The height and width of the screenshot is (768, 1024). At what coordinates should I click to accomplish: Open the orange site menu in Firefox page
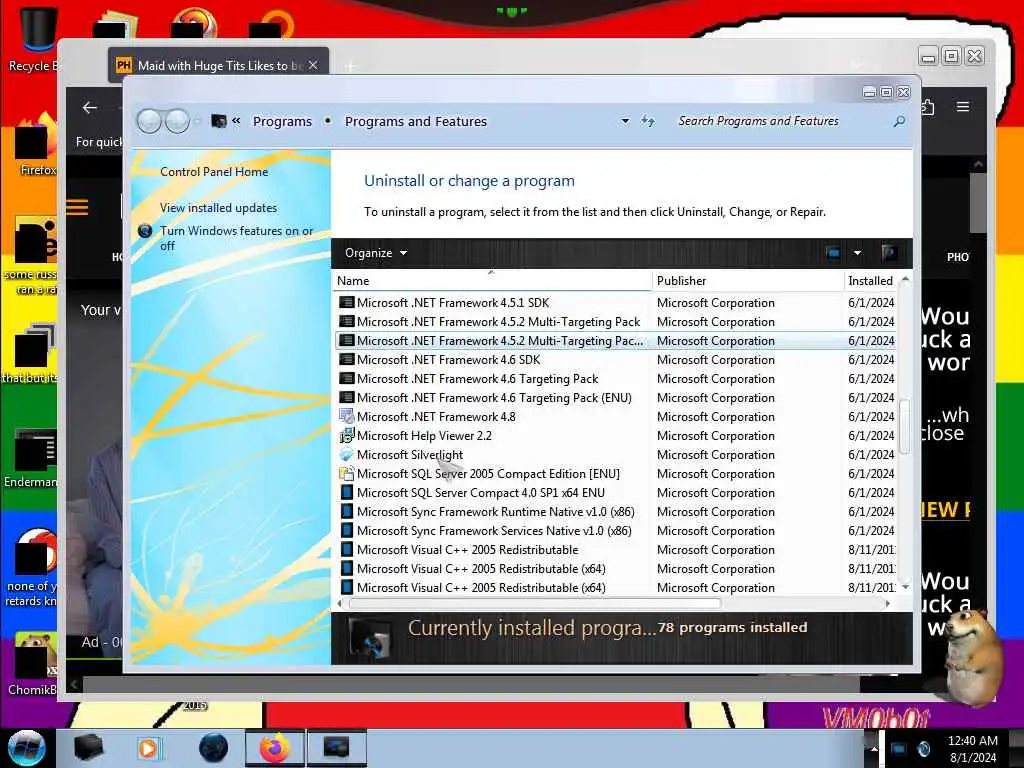point(77,208)
